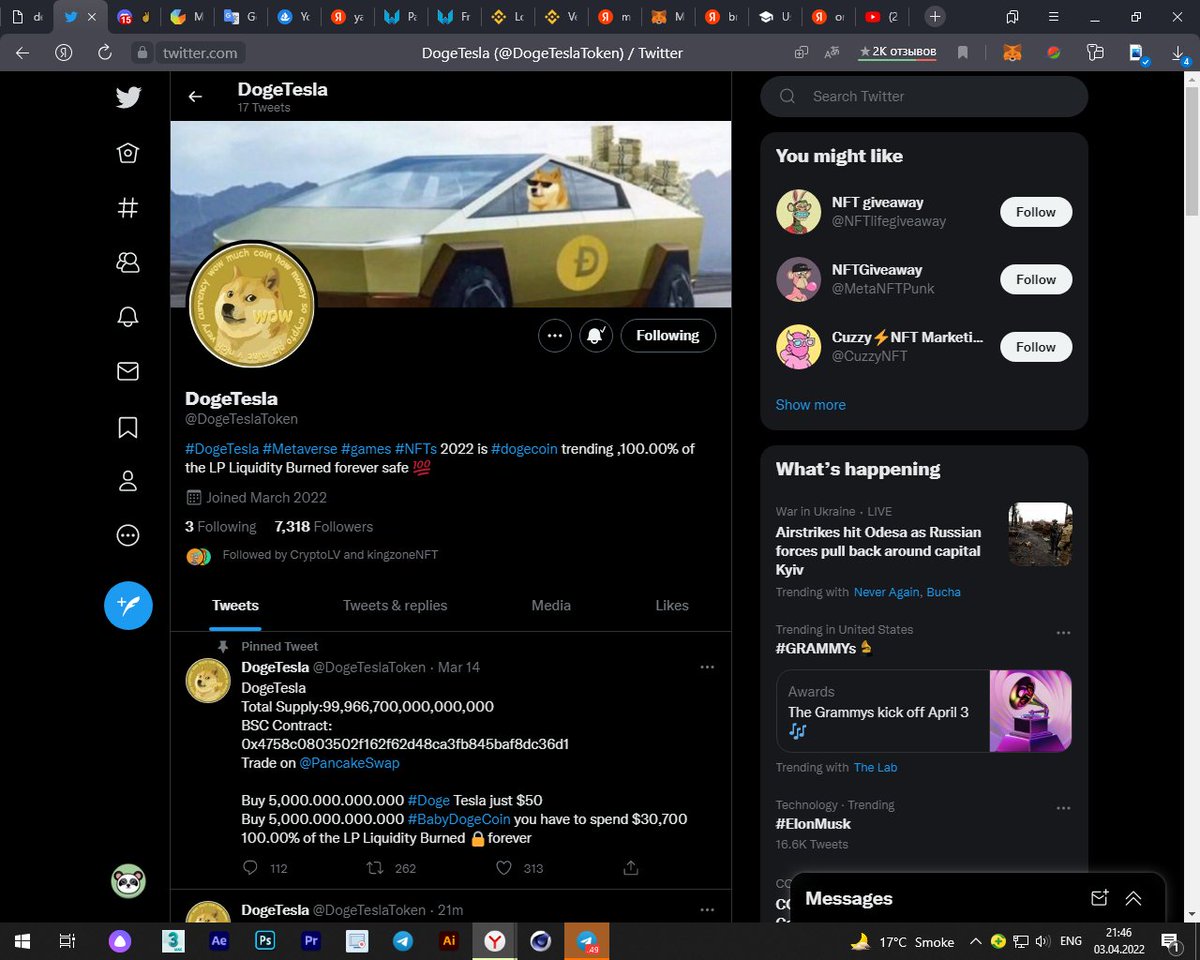The width and height of the screenshot is (1200, 960).
Task: Open pinned tweet more options dots
Action: 707,667
